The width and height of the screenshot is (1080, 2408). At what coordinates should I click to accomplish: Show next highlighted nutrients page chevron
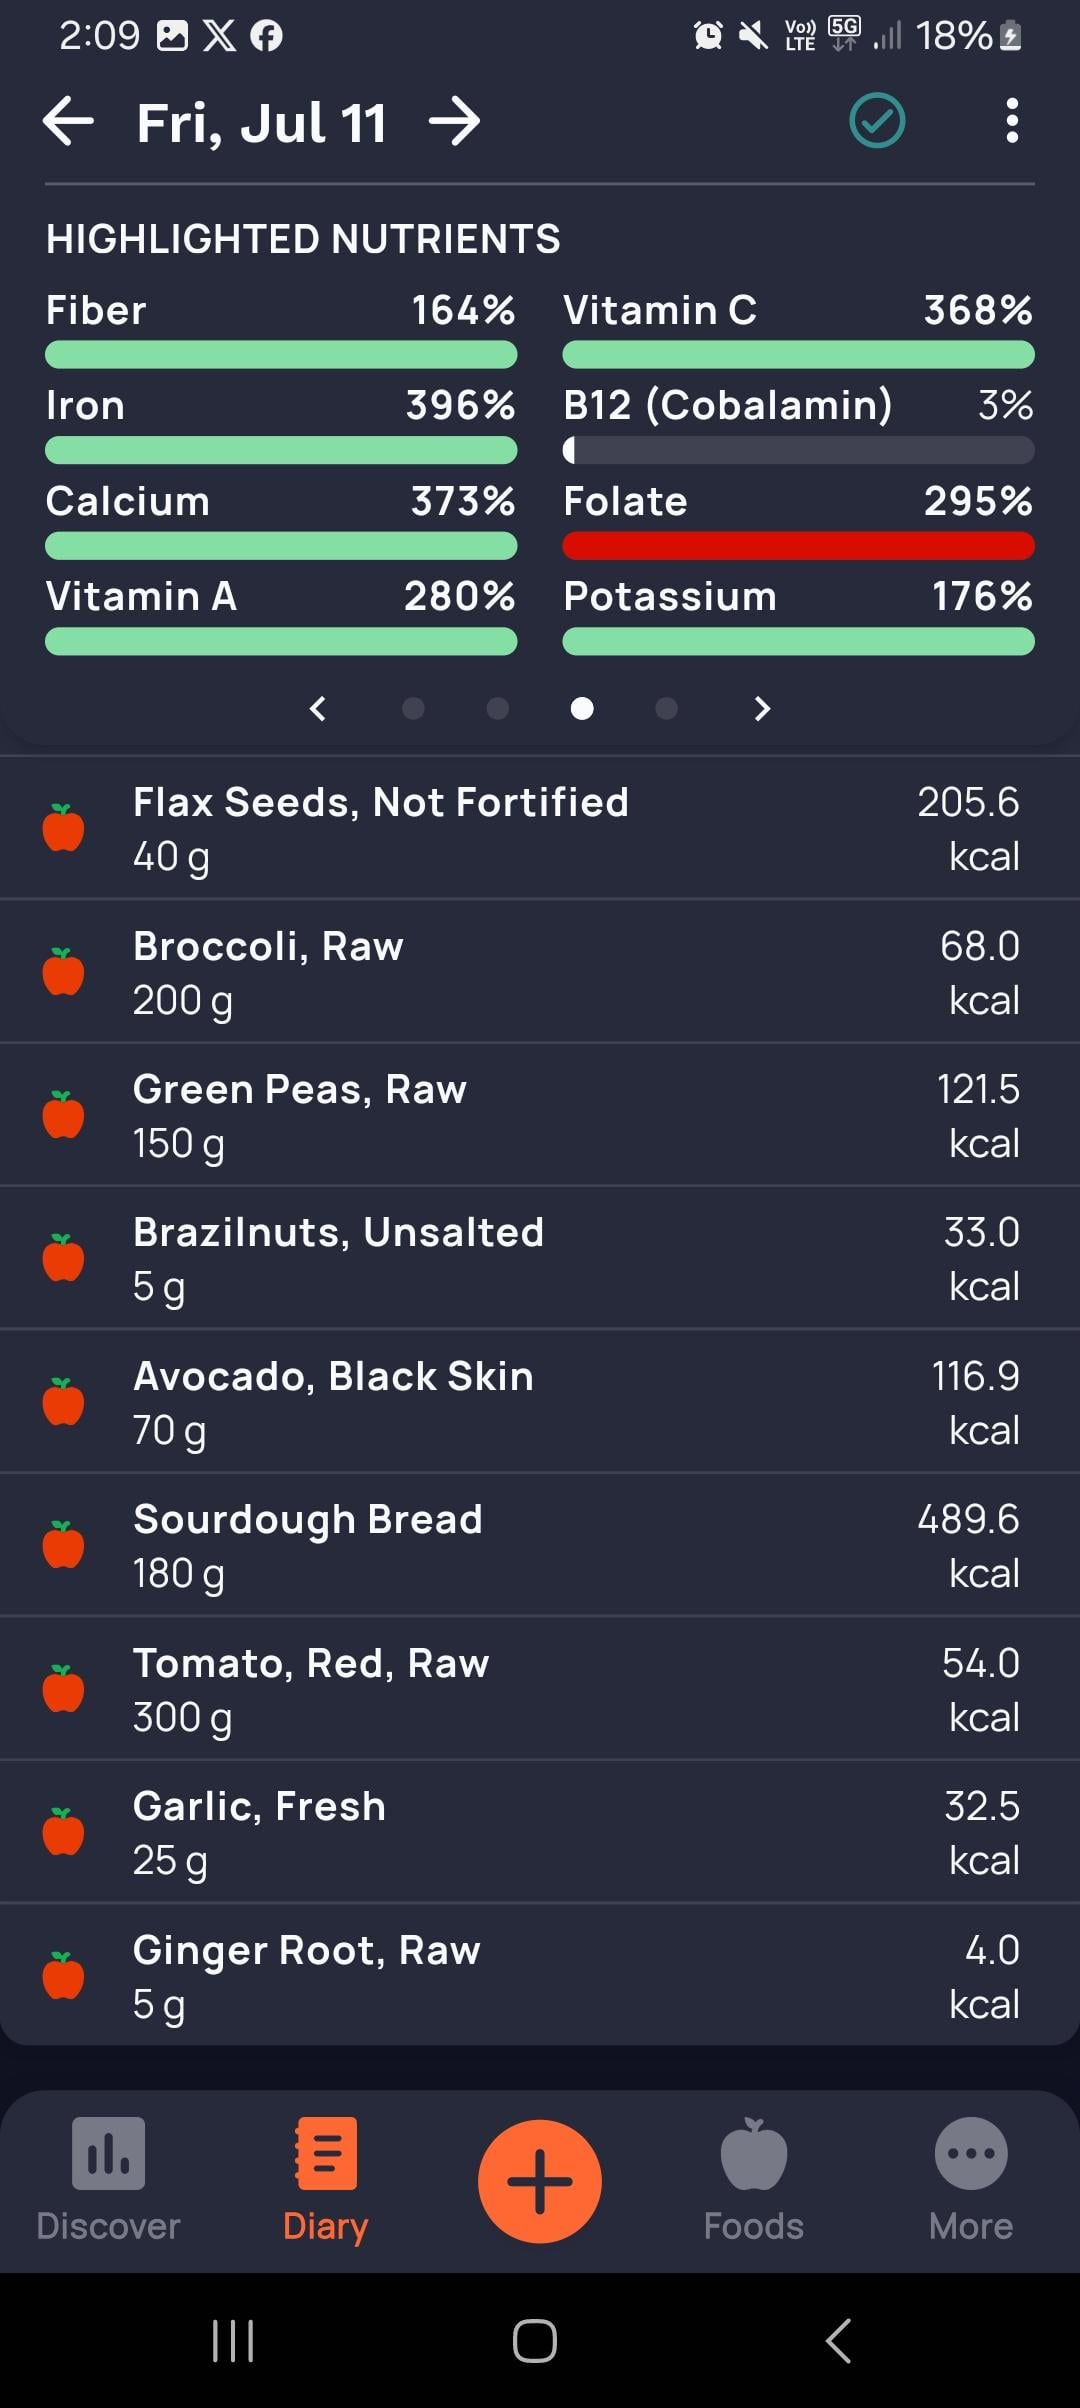(762, 709)
